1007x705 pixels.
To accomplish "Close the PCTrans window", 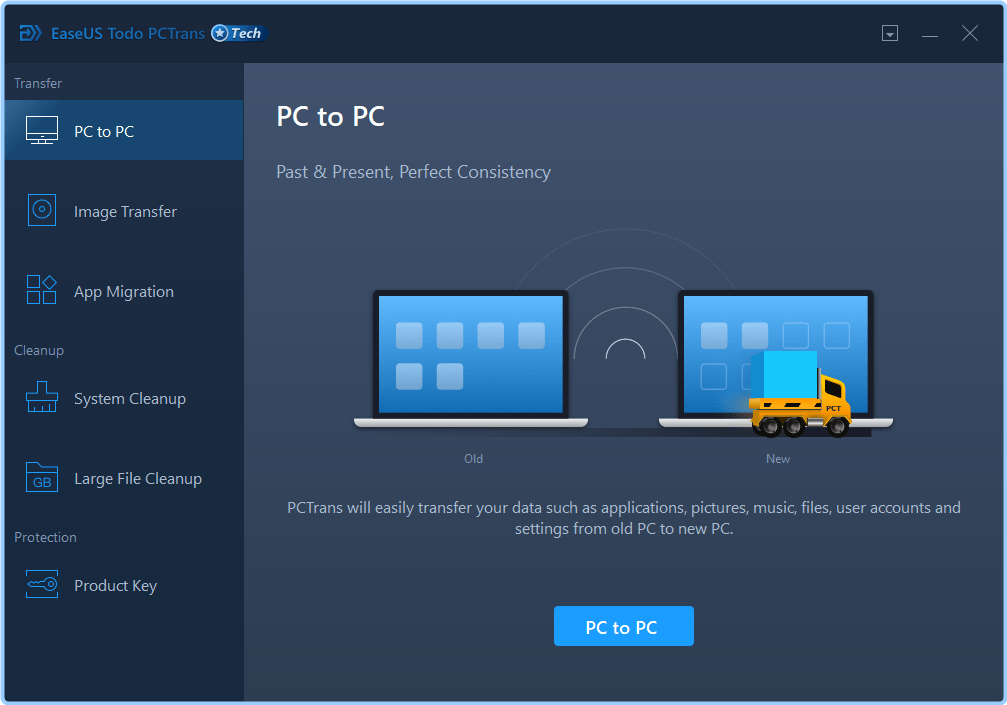I will click(x=970, y=33).
